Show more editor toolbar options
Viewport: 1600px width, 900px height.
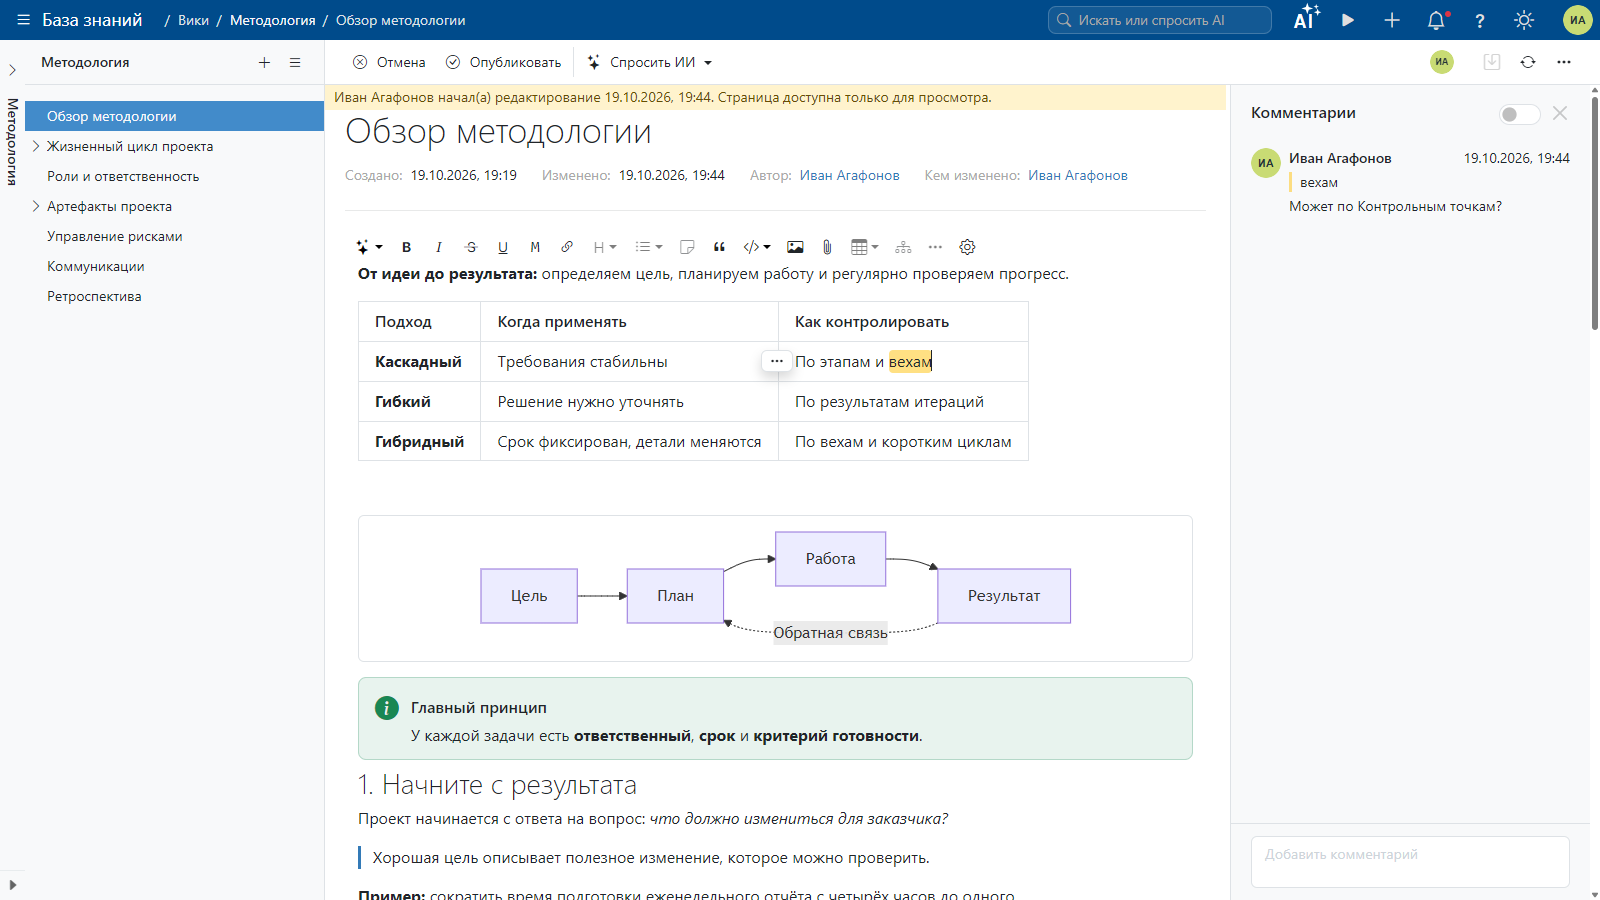[935, 247]
